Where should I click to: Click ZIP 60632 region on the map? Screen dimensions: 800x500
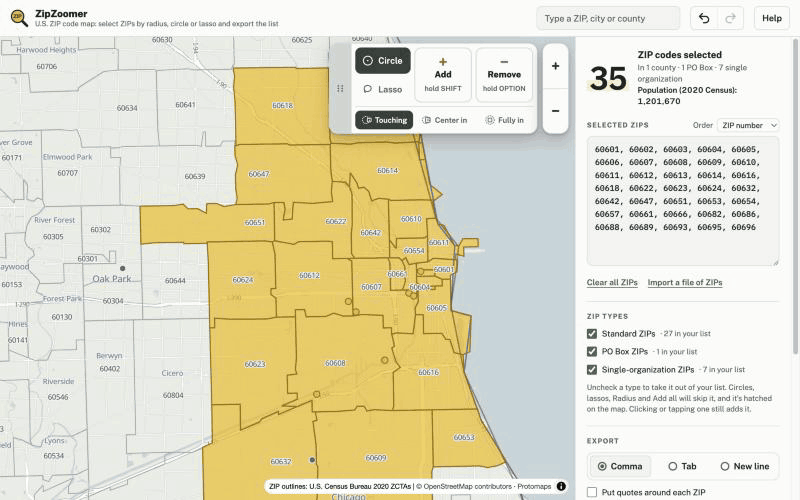pyautogui.click(x=281, y=461)
